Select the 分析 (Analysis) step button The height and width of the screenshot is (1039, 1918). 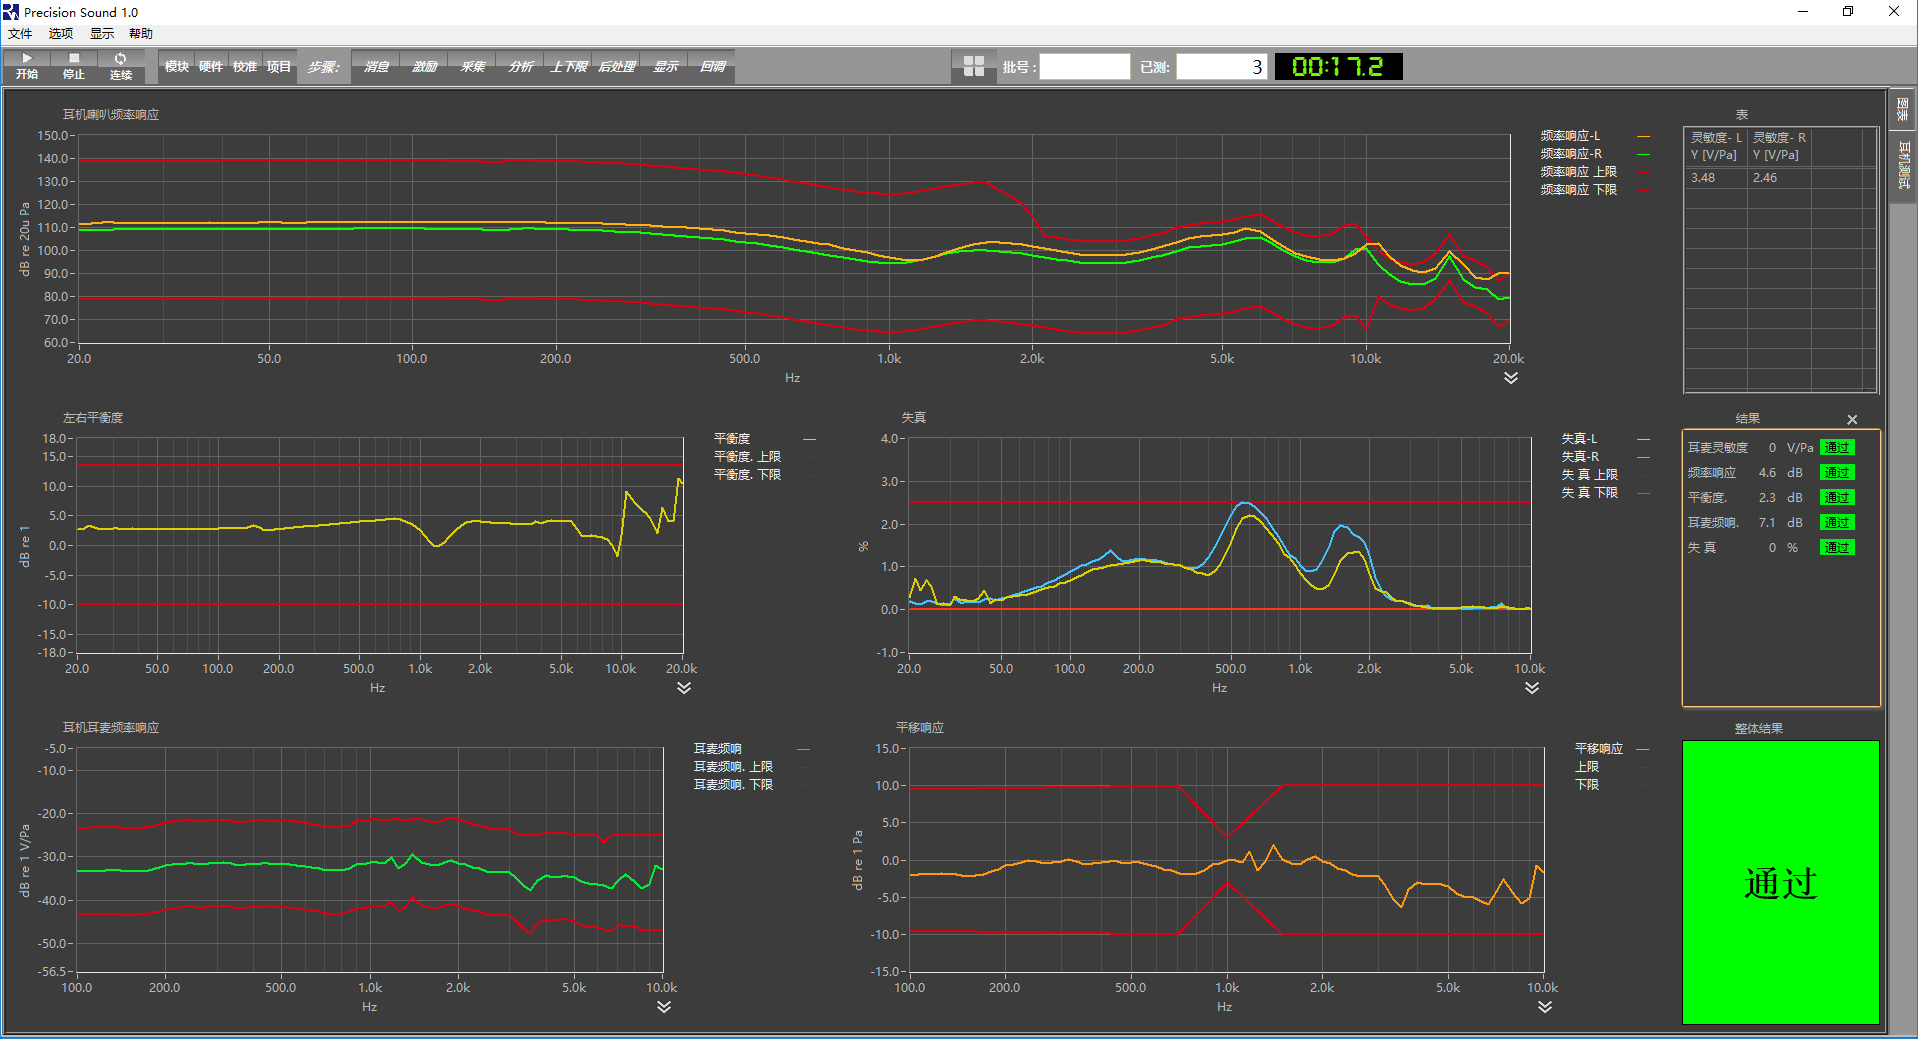pyautogui.click(x=520, y=67)
